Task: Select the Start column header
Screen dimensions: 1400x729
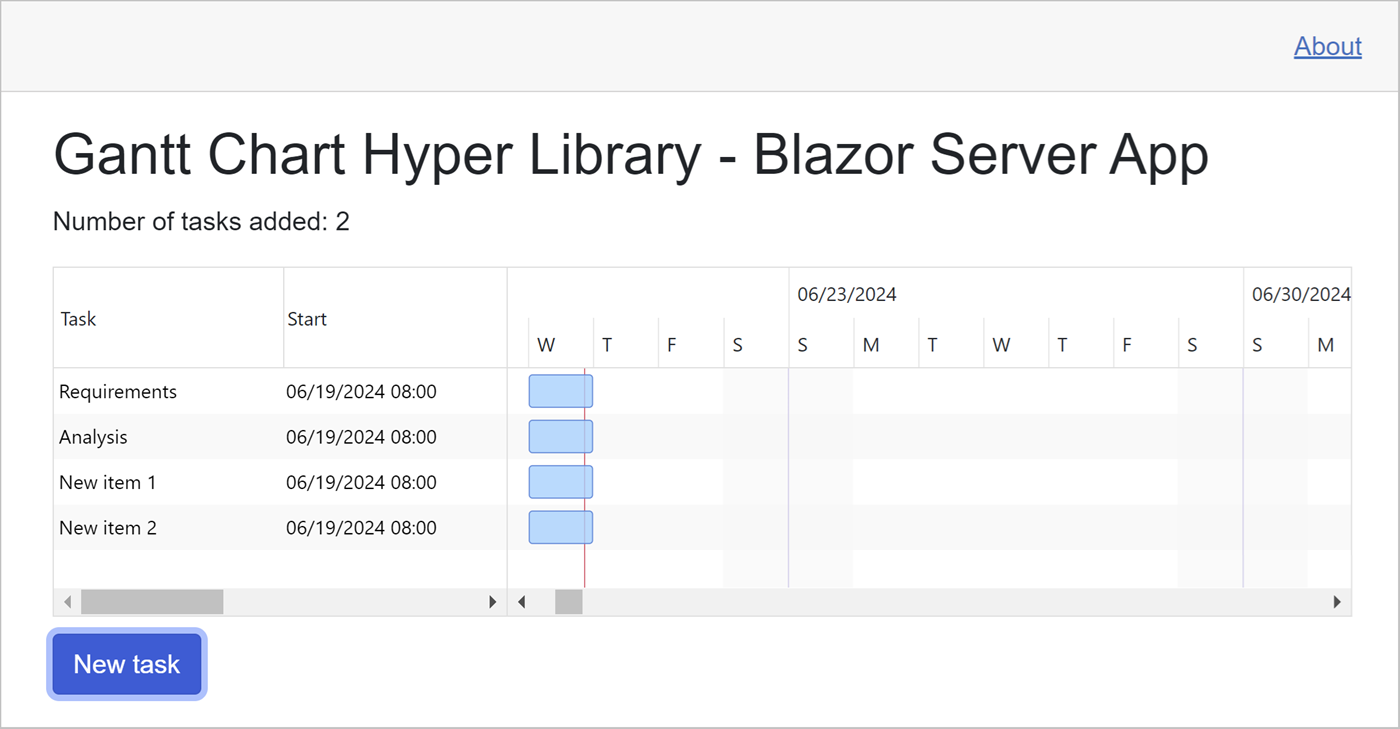Action: [x=307, y=319]
